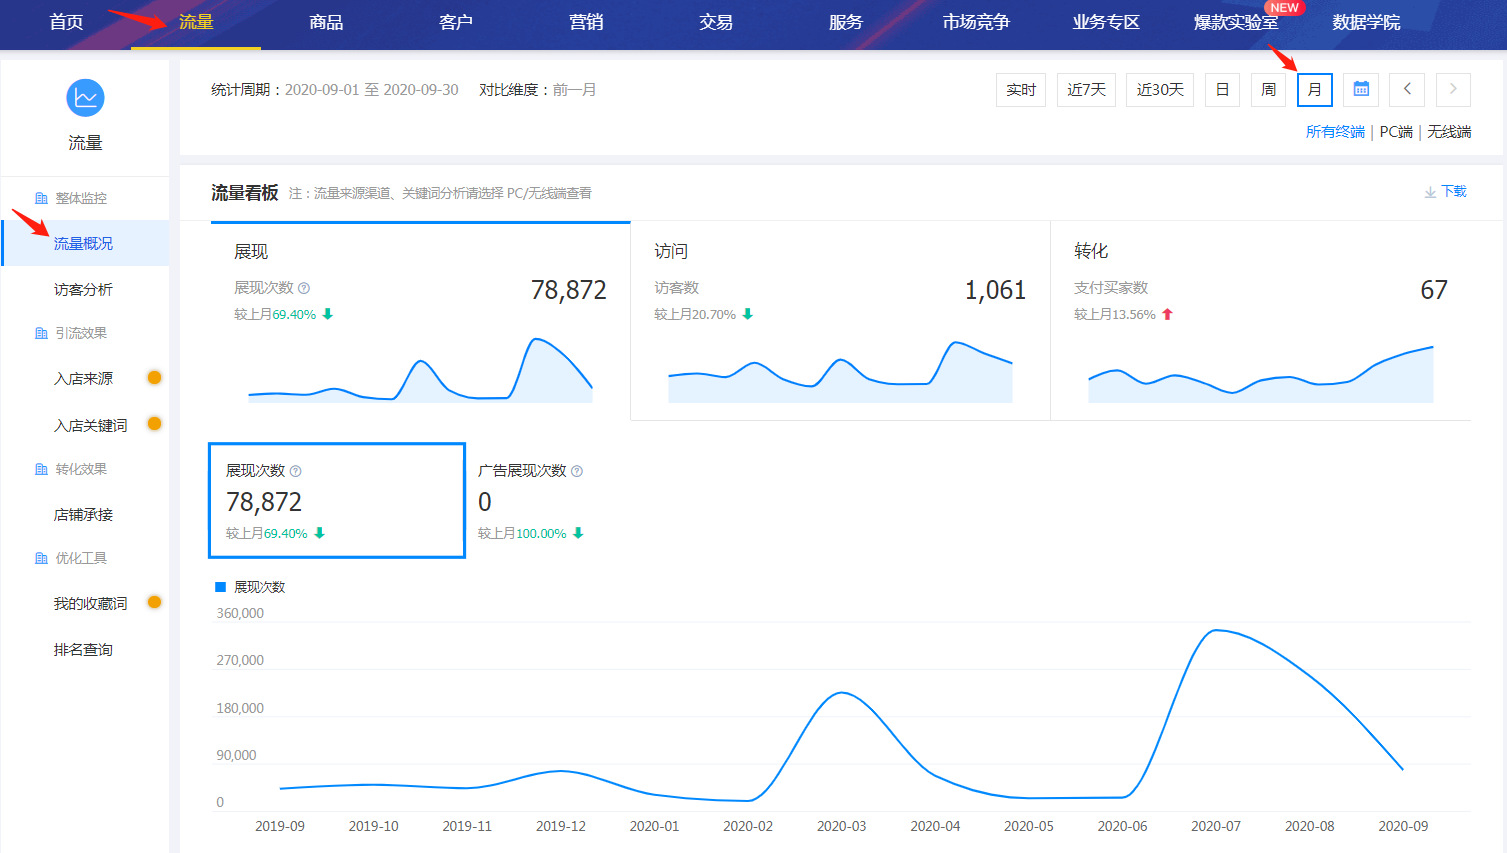
Task: Click the round 流量 chart icon in sidebar
Action: pos(85,98)
